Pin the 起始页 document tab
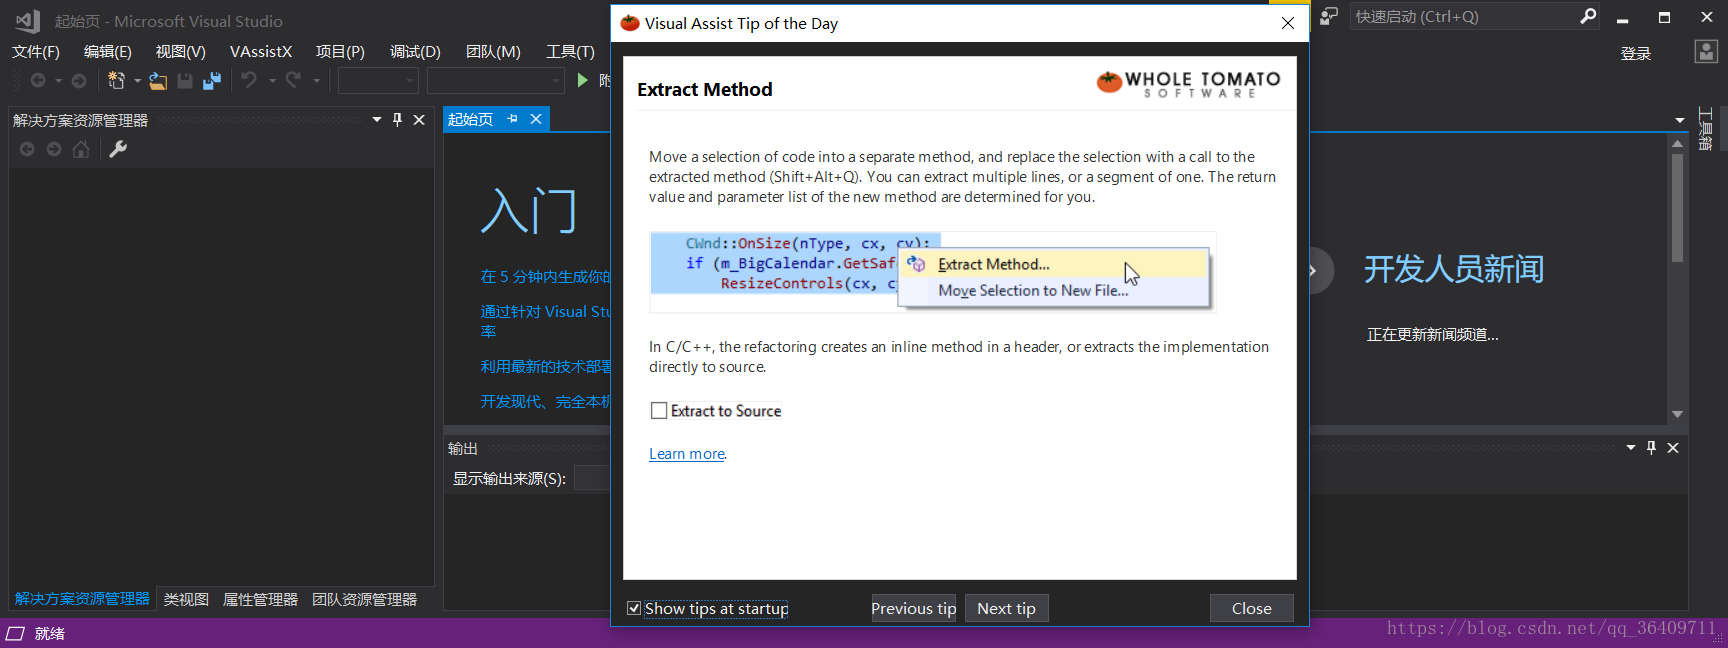Image resolution: width=1728 pixels, height=648 pixels. (513, 119)
